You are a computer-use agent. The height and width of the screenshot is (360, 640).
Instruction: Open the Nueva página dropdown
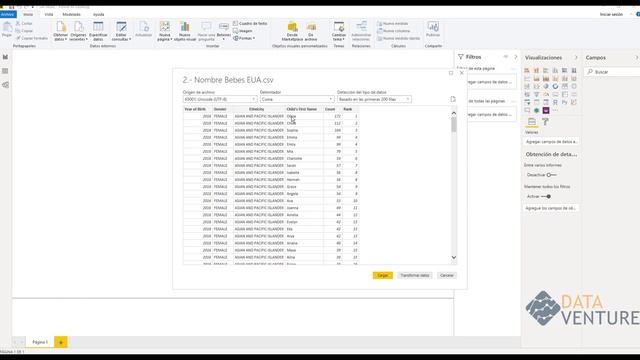tap(164, 31)
